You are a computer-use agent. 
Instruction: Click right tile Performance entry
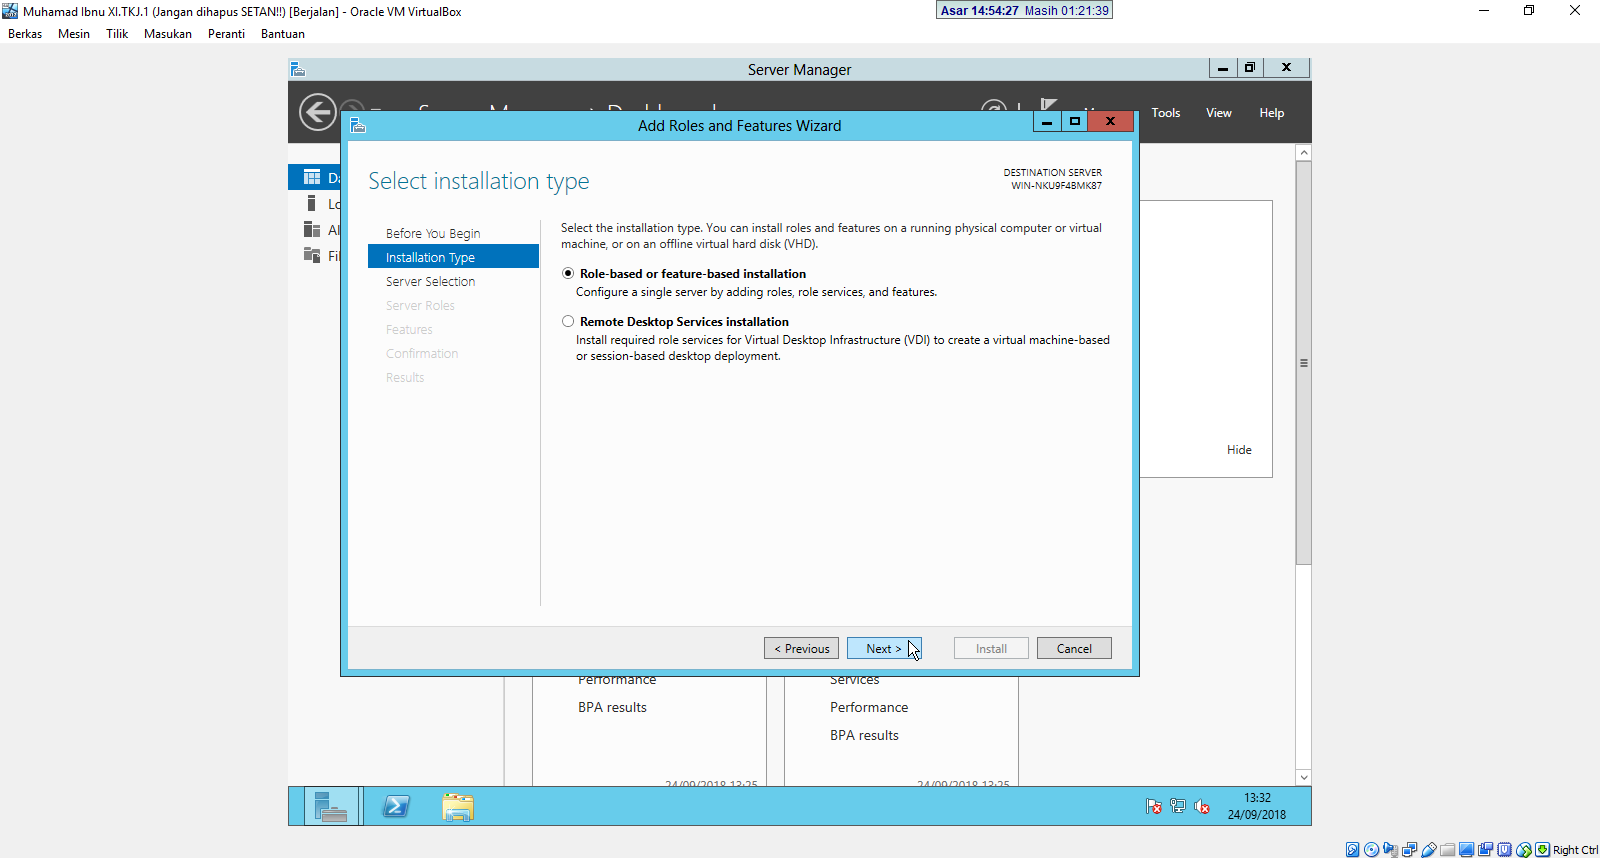869,707
